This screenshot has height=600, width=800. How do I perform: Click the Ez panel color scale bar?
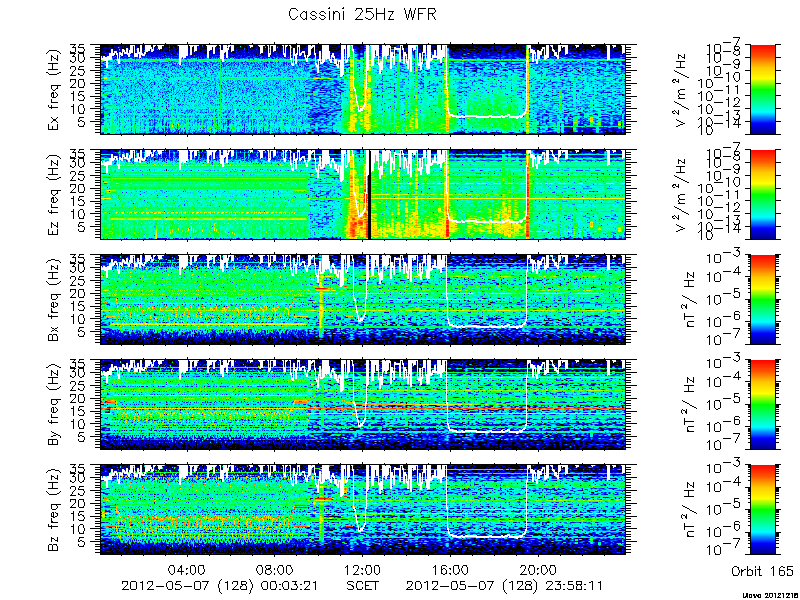[x=762, y=194]
